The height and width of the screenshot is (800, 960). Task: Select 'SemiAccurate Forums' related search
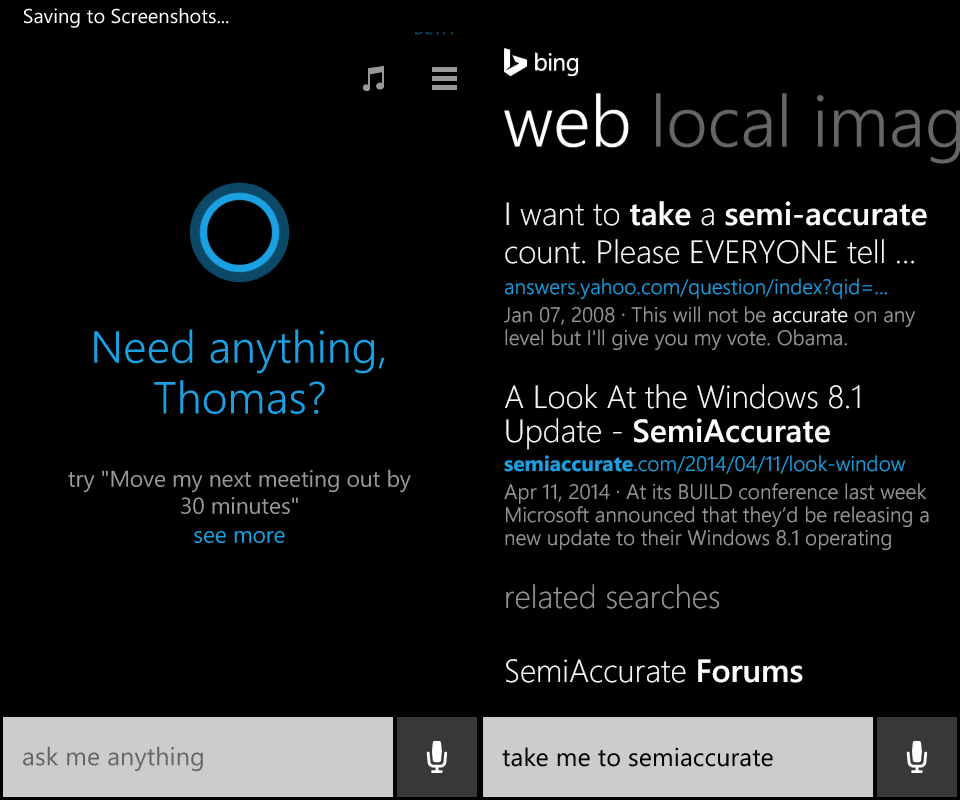pos(653,671)
